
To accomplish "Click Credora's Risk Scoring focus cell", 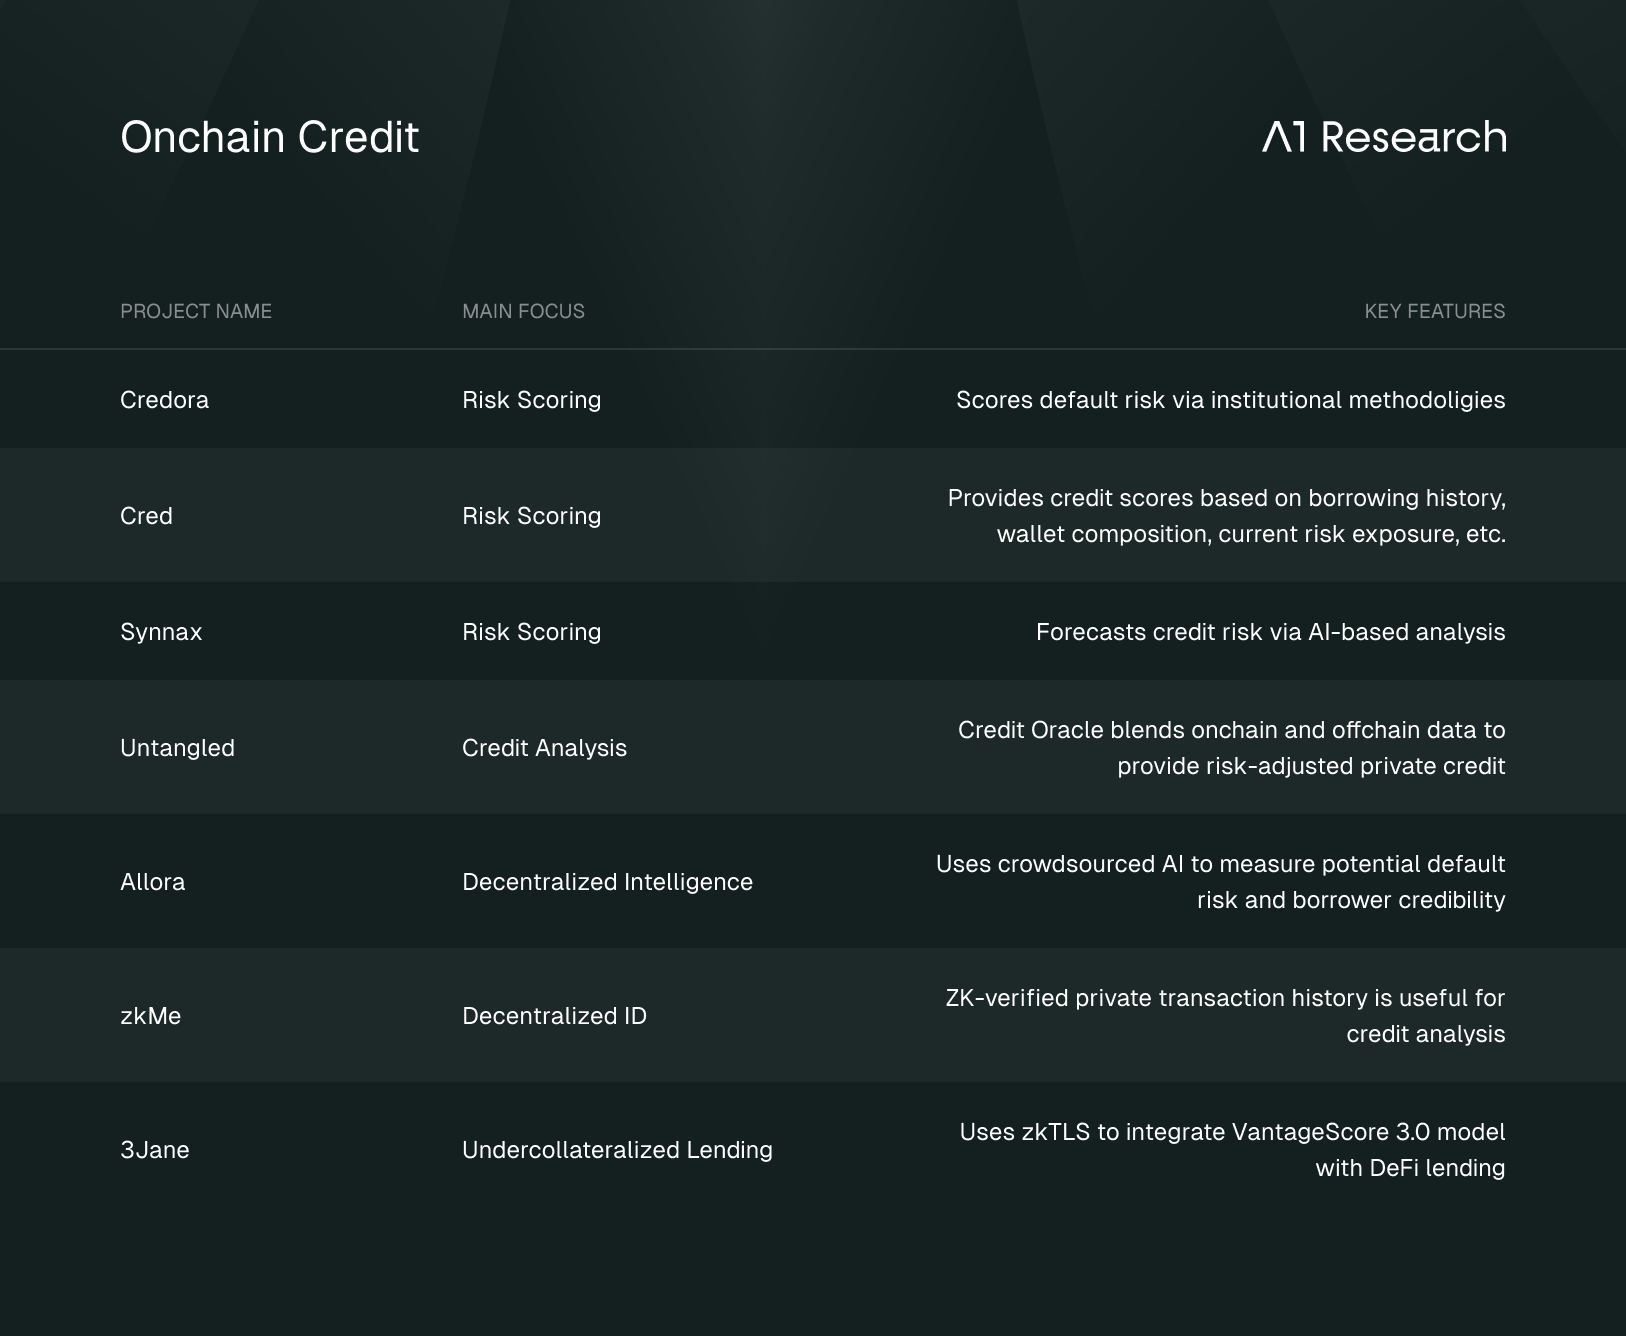I will pyautogui.click(x=531, y=400).
